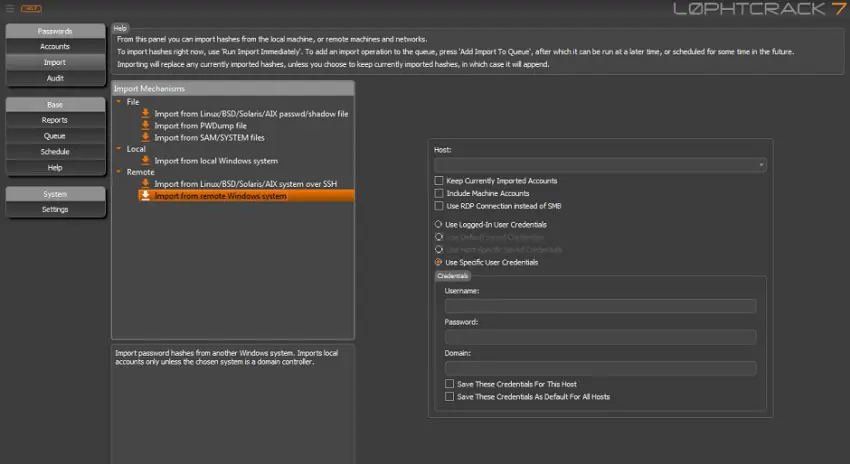This screenshot has height=464, width=850.
Task: Collapse the File tree group
Action: coord(119,101)
